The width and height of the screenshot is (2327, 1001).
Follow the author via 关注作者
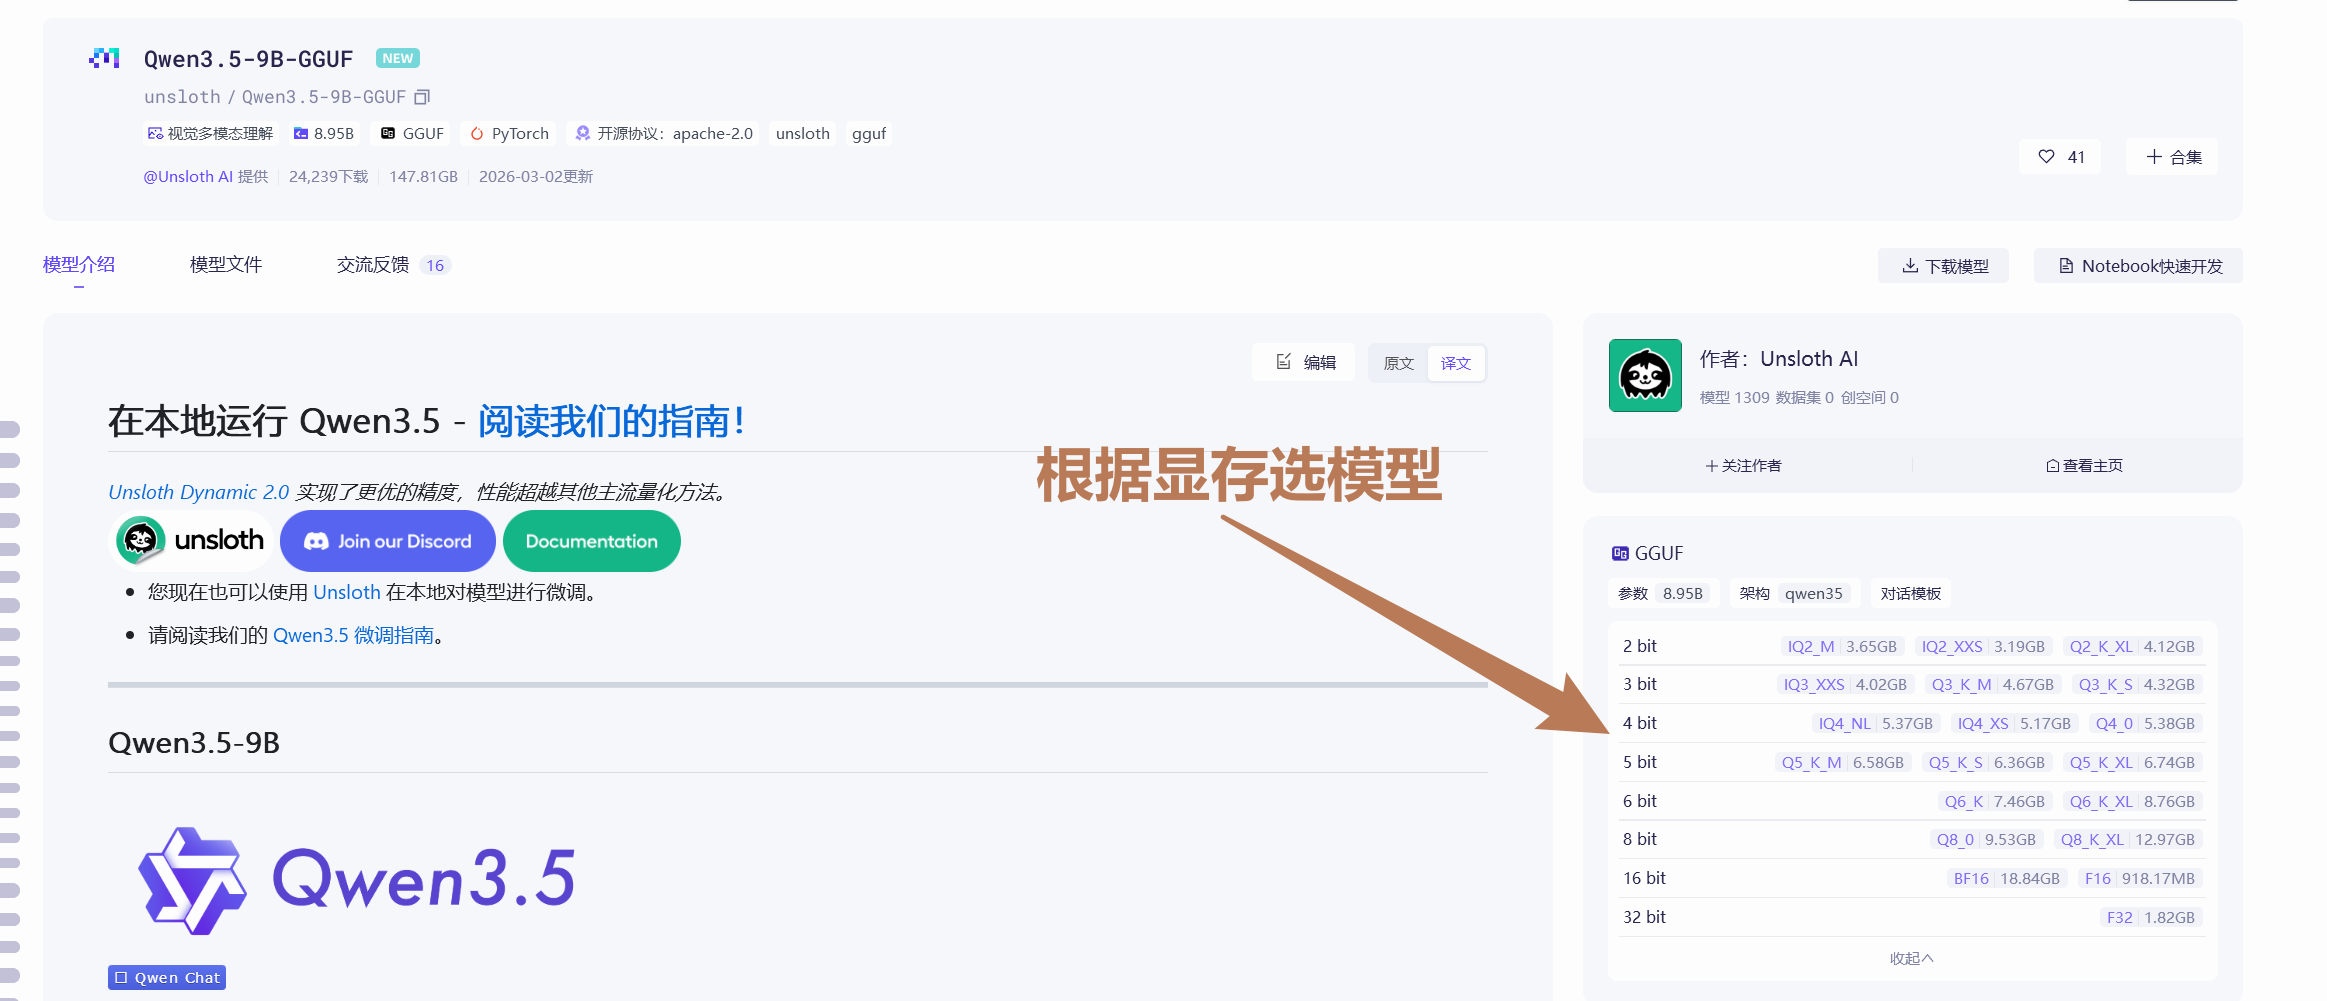click(1743, 466)
